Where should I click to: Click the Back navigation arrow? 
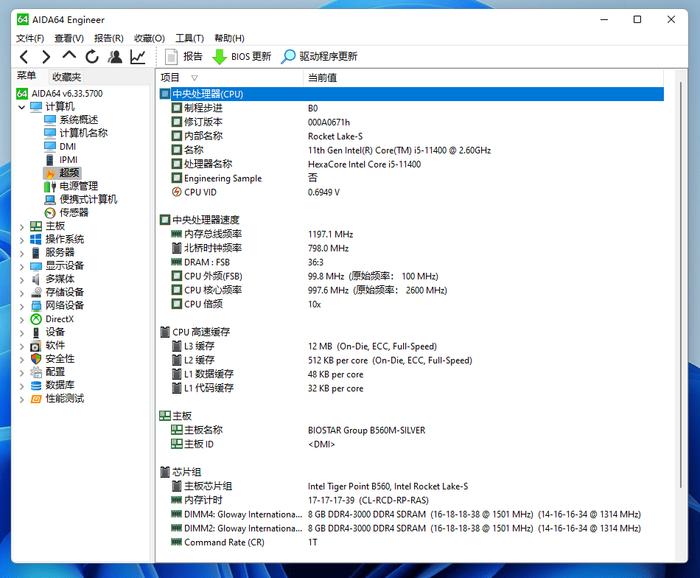pyautogui.click(x=24, y=57)
